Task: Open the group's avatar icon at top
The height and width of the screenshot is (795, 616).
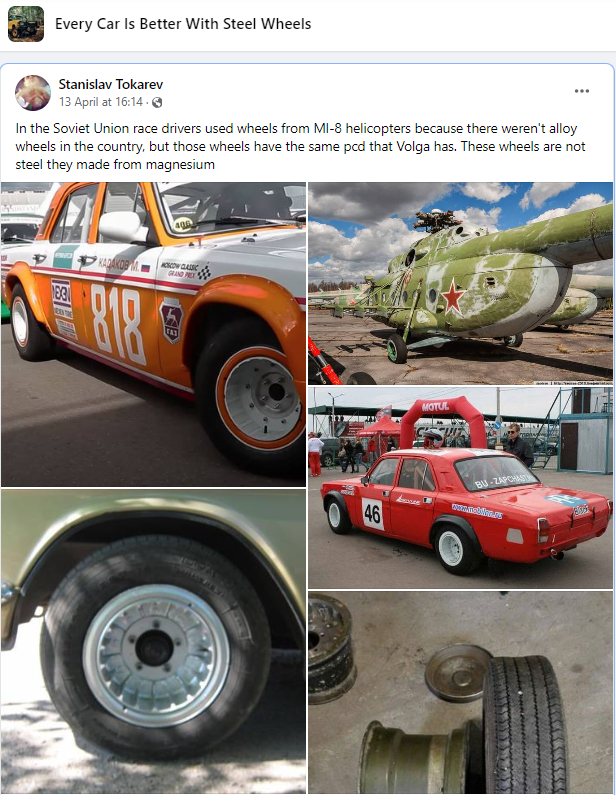Action: [26, 24]
